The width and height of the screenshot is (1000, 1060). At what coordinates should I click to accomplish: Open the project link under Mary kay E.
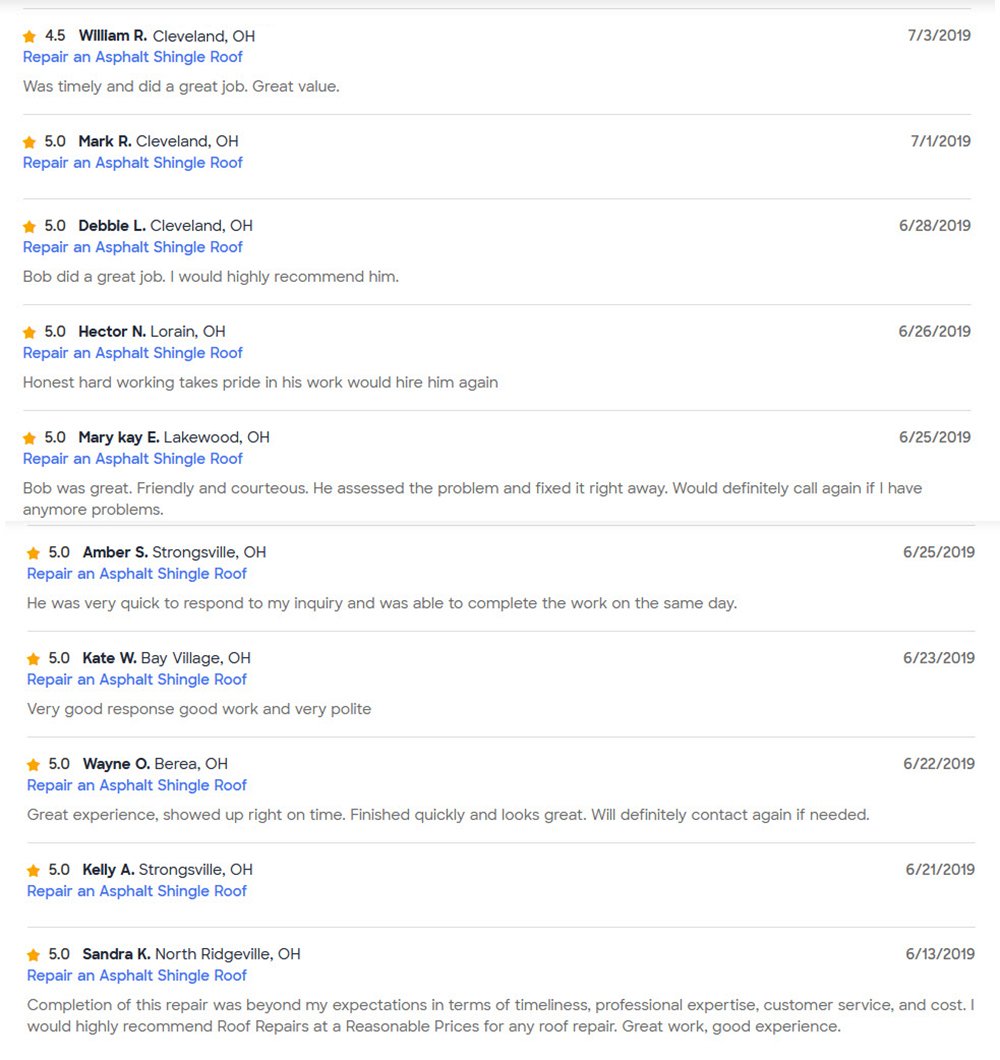[133, 459]
